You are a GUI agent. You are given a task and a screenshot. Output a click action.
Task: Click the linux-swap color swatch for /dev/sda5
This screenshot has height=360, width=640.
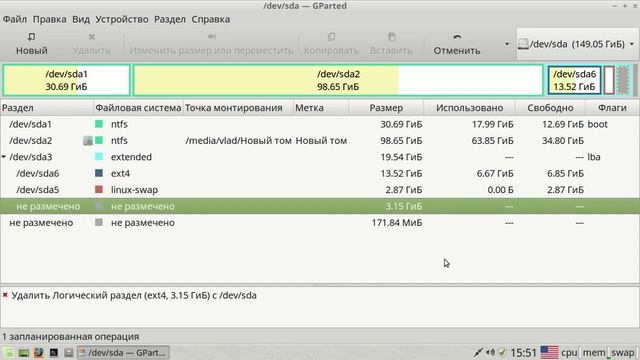point(99,189)
